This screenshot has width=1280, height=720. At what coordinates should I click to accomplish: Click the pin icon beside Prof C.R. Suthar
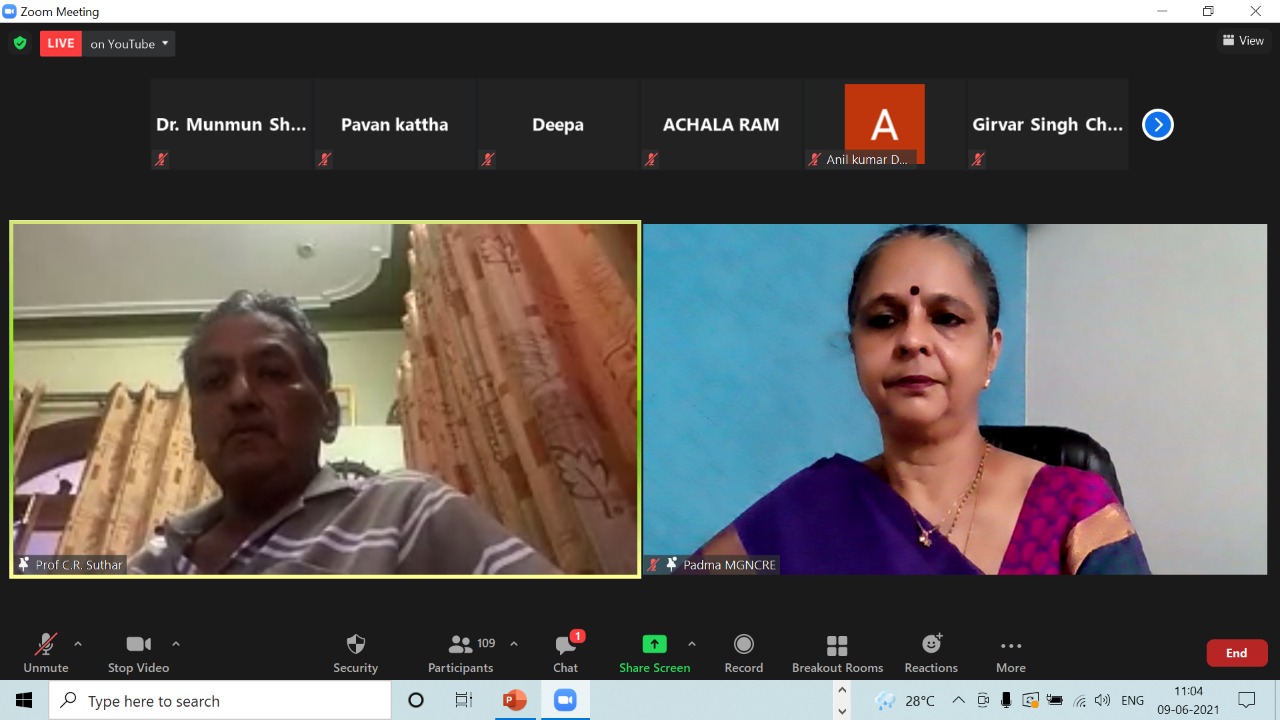24,565
